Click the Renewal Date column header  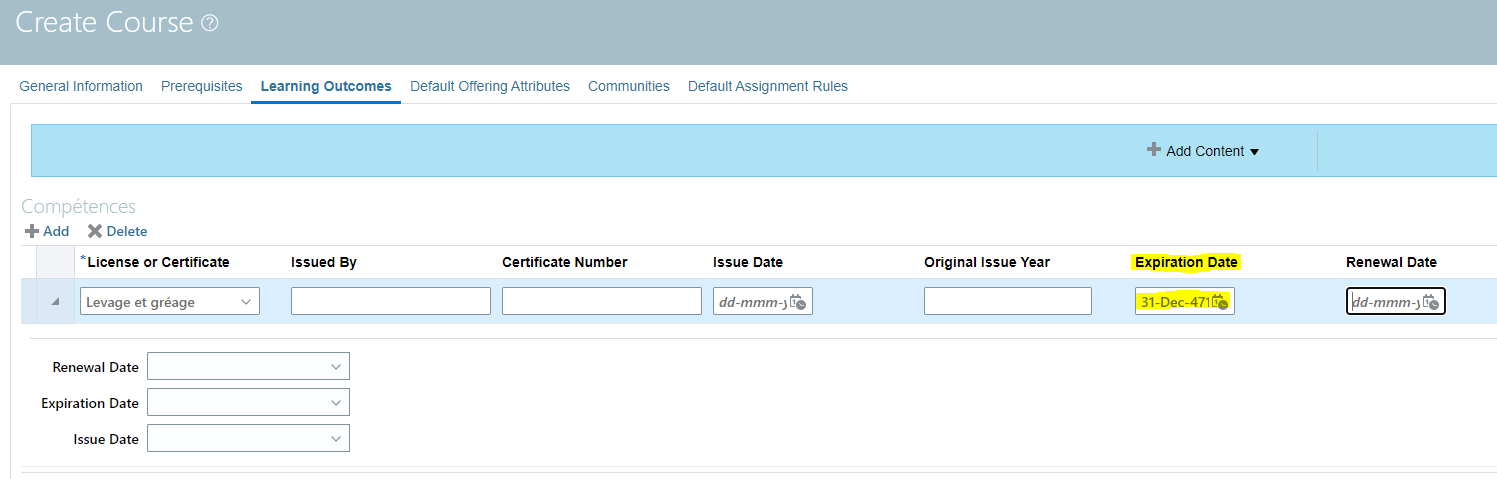(x=1391, y=262)
